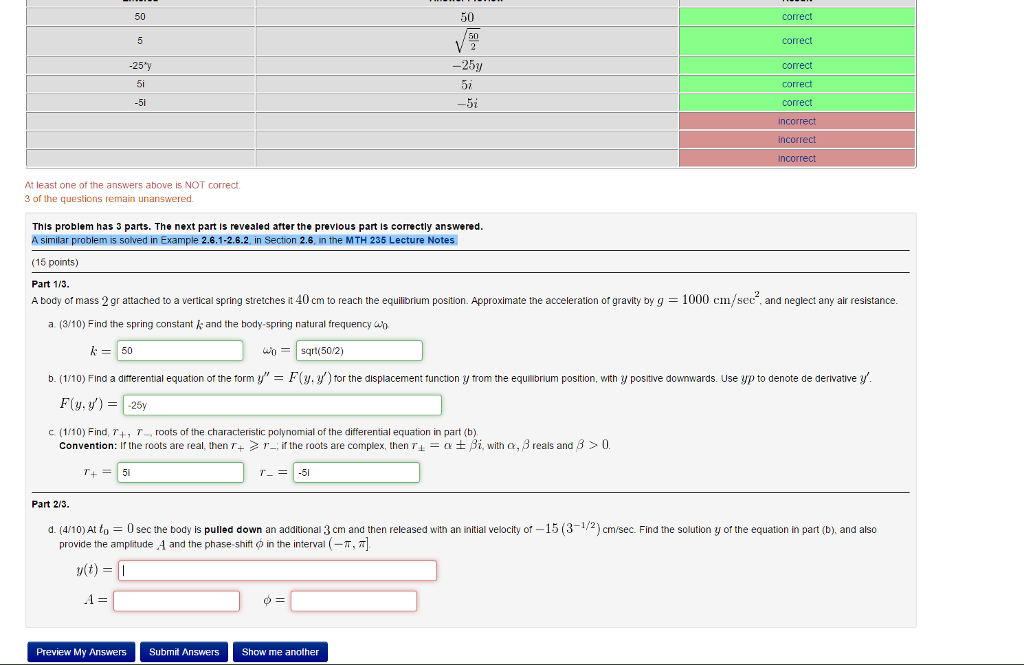The image size is (1024, 665).
Task: Click the empty y(t) solution field
Action: tap(280, 569)
